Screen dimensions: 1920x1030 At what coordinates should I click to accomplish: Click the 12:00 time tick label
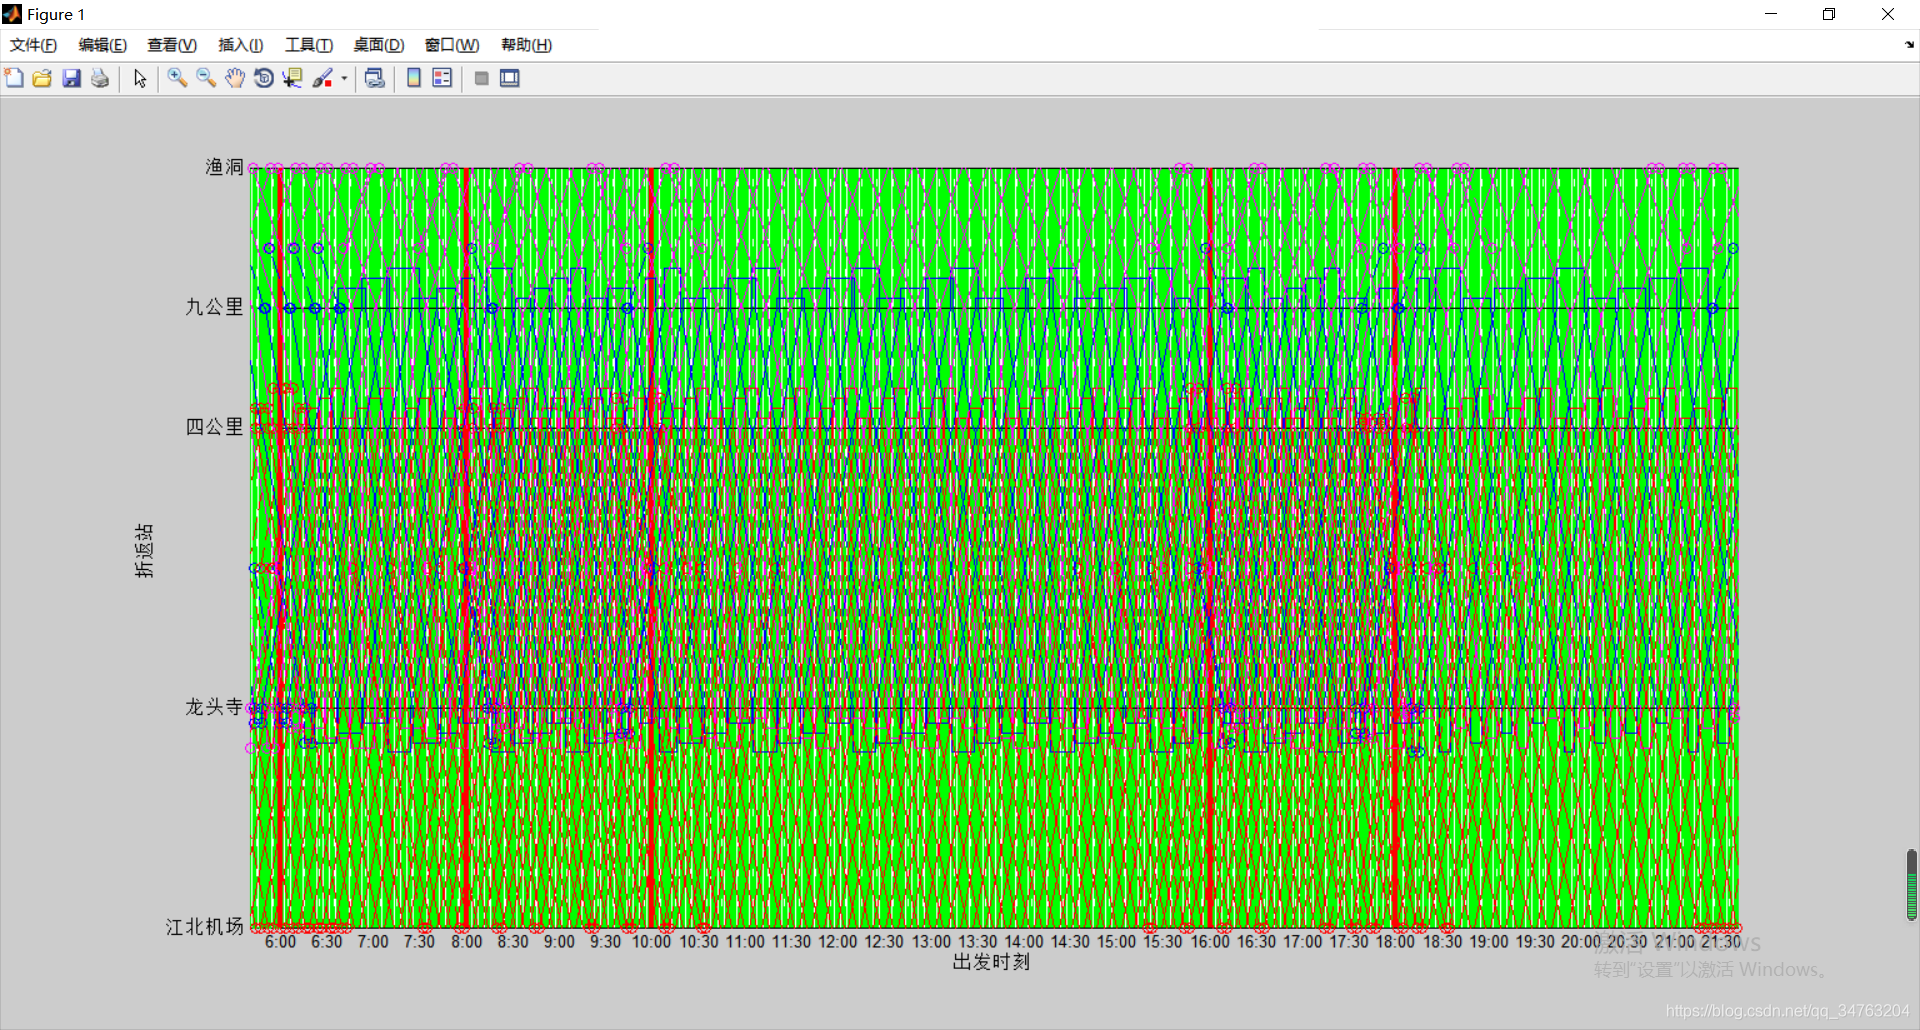[838, 942]
